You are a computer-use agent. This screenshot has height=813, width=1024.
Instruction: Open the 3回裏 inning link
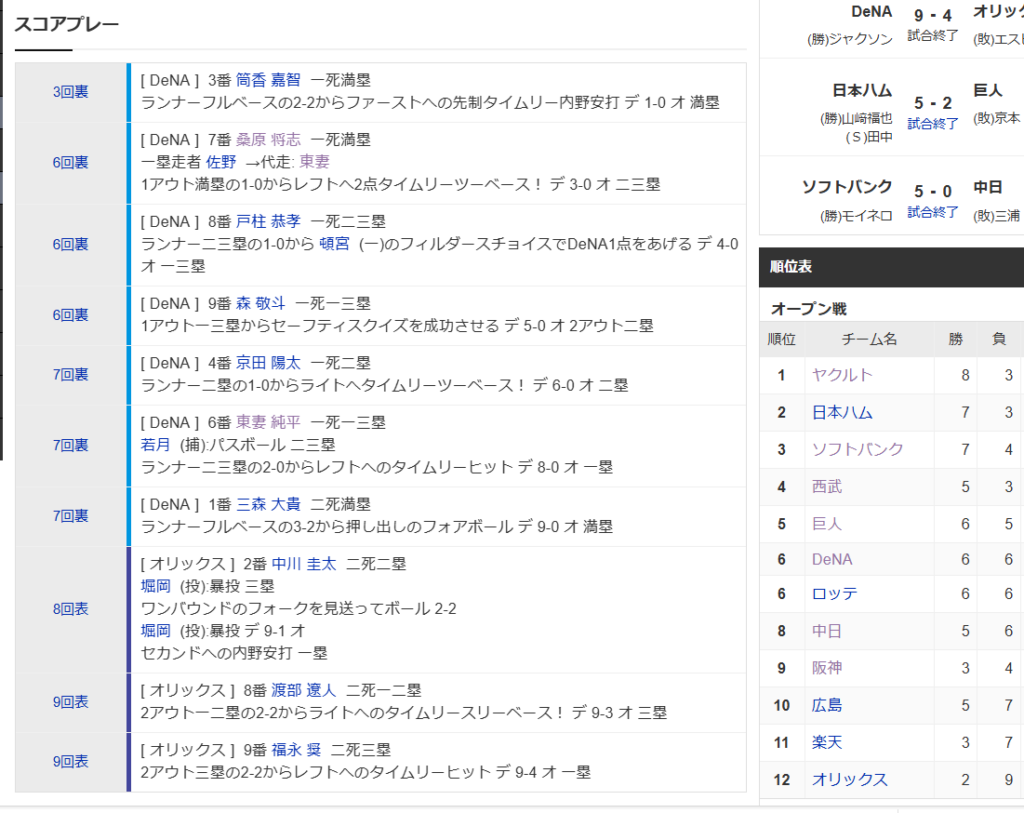71,91
